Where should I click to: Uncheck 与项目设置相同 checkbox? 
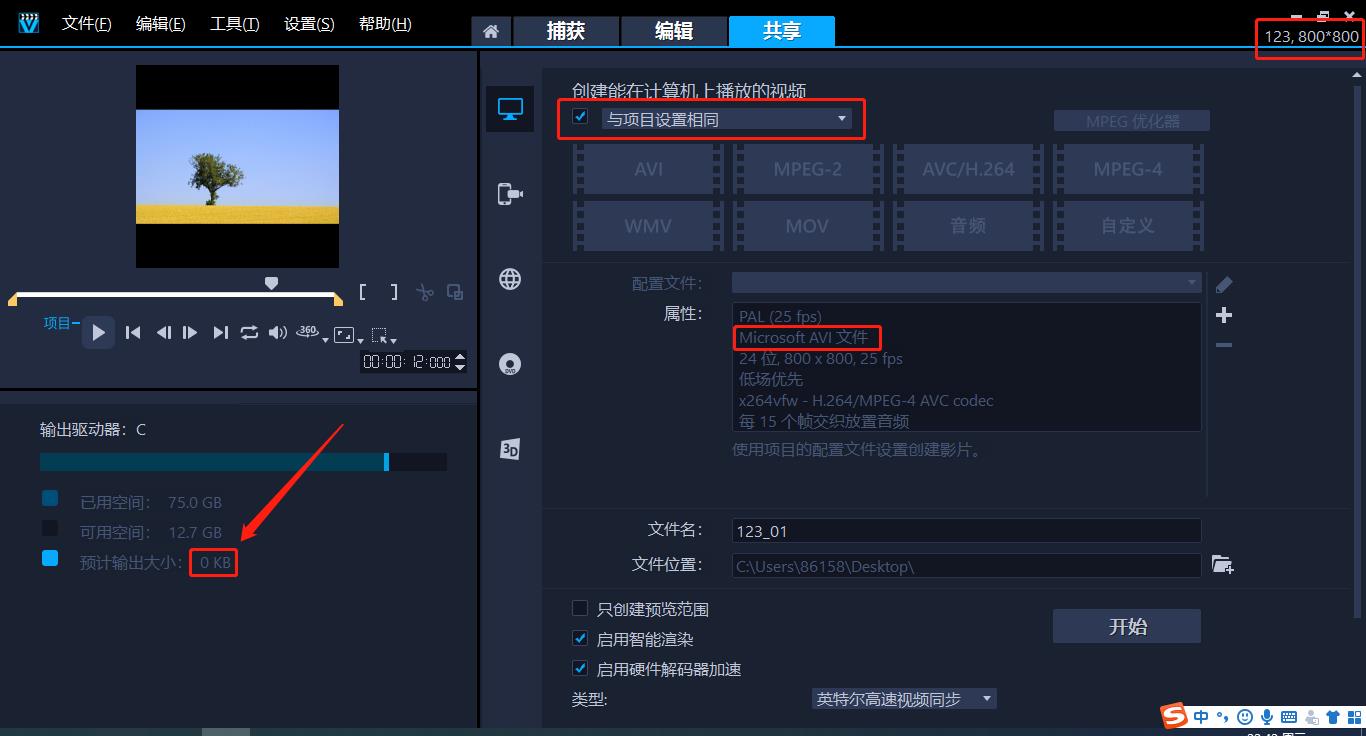tap(580, 116)
